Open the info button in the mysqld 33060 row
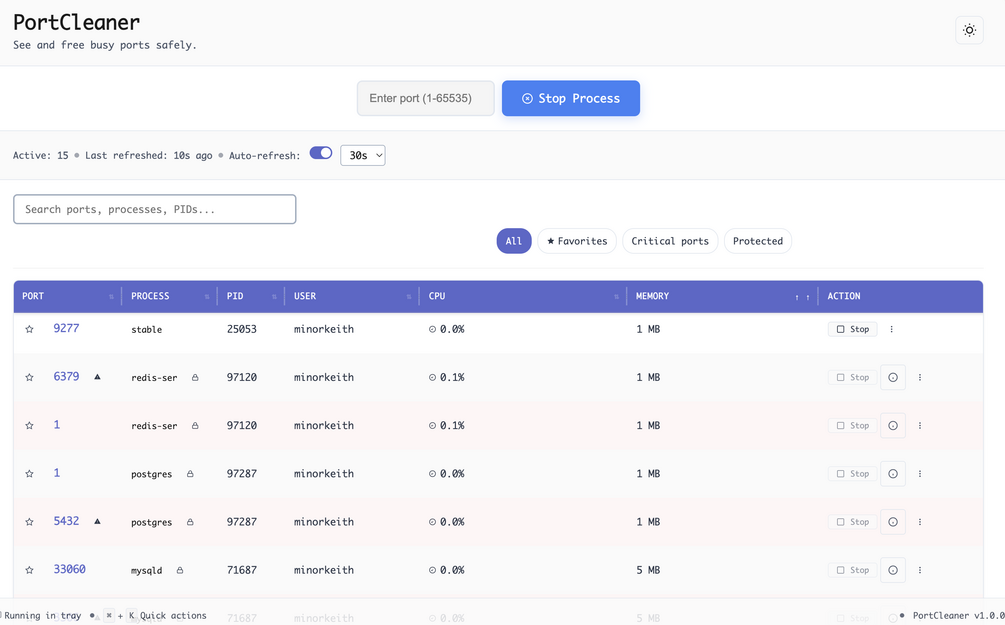This screenshot has height=625, width=1005. (x=893, y=570)
